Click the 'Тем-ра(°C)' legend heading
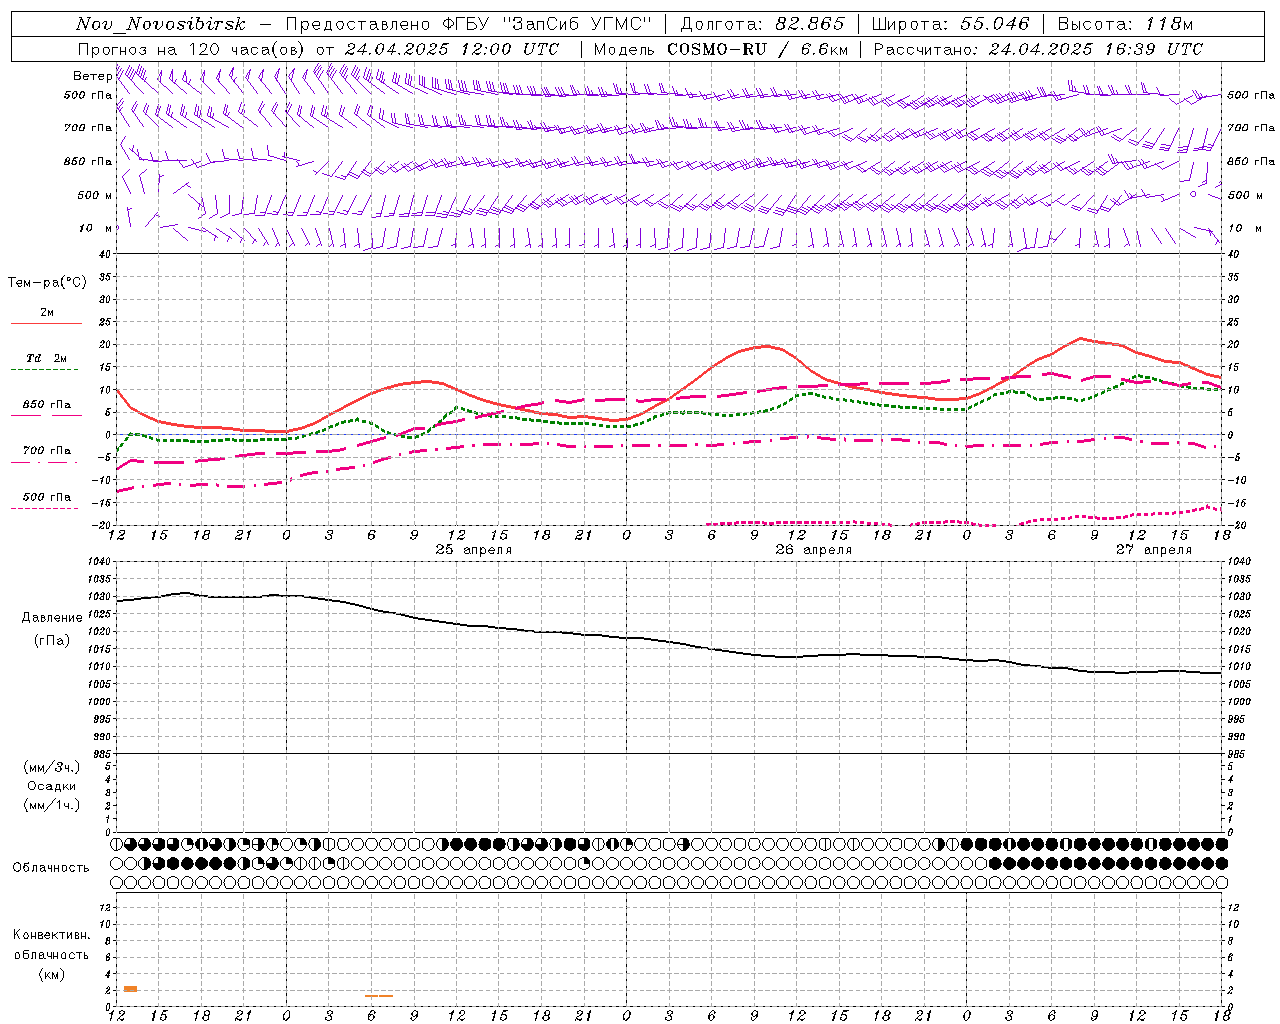Image resolution: width=1280 pixels, height=1024 pixels. point(47,282)
